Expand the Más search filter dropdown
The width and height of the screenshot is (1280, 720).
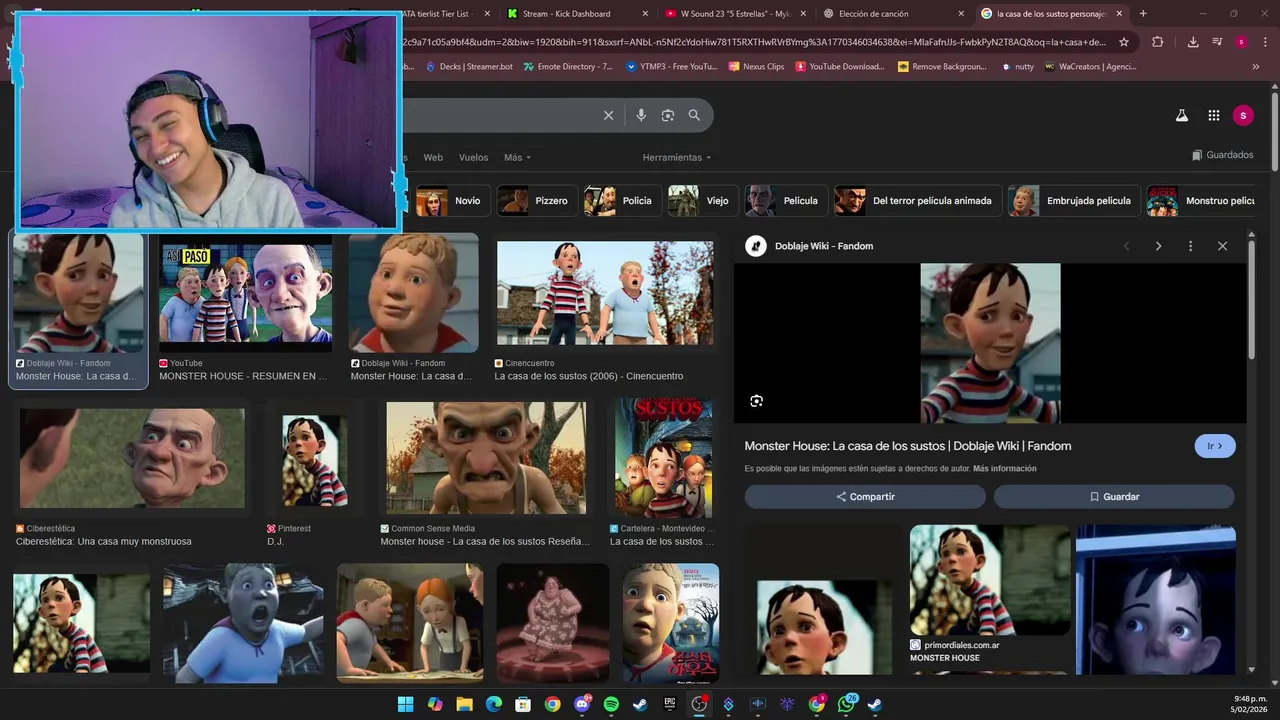tap(517, 157)
